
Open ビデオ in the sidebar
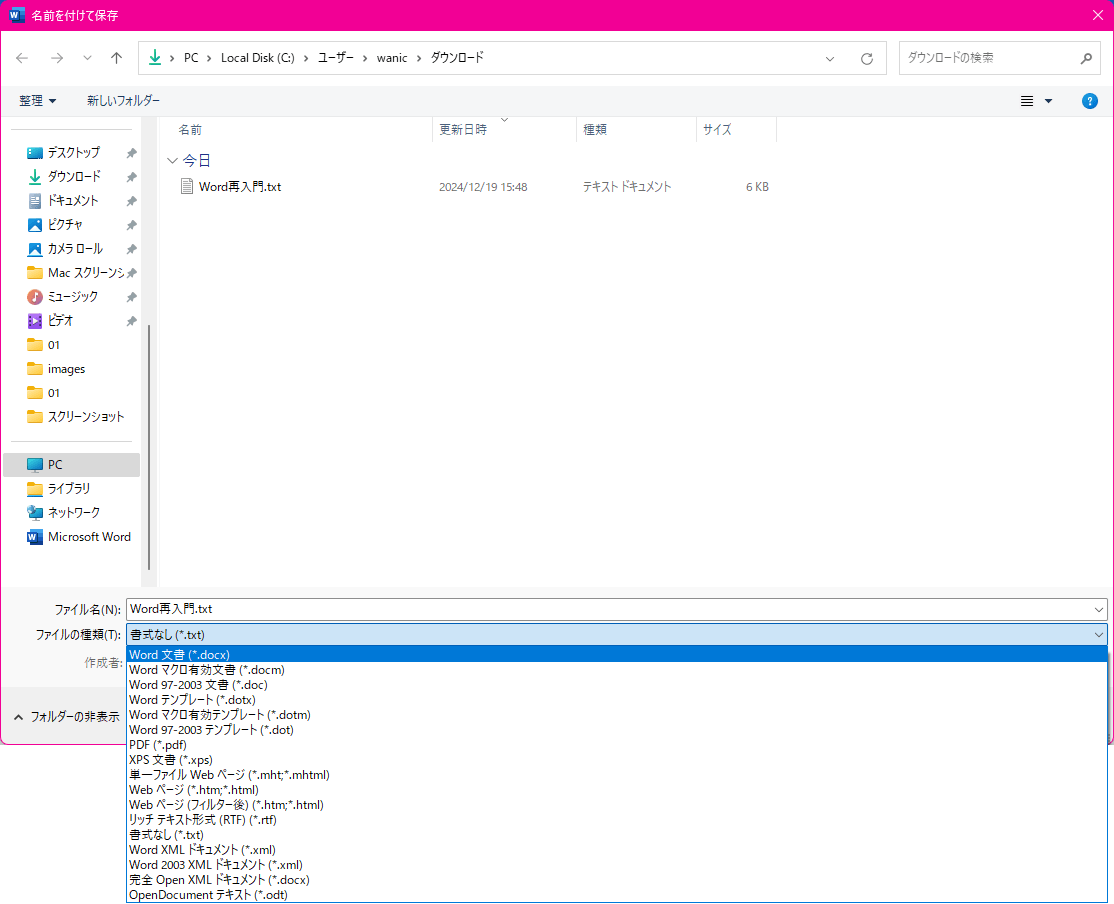click(60, 321)
